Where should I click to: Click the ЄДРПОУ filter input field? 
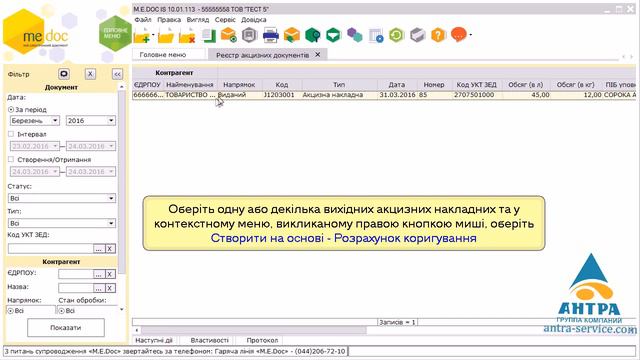(x=76, y=274)
